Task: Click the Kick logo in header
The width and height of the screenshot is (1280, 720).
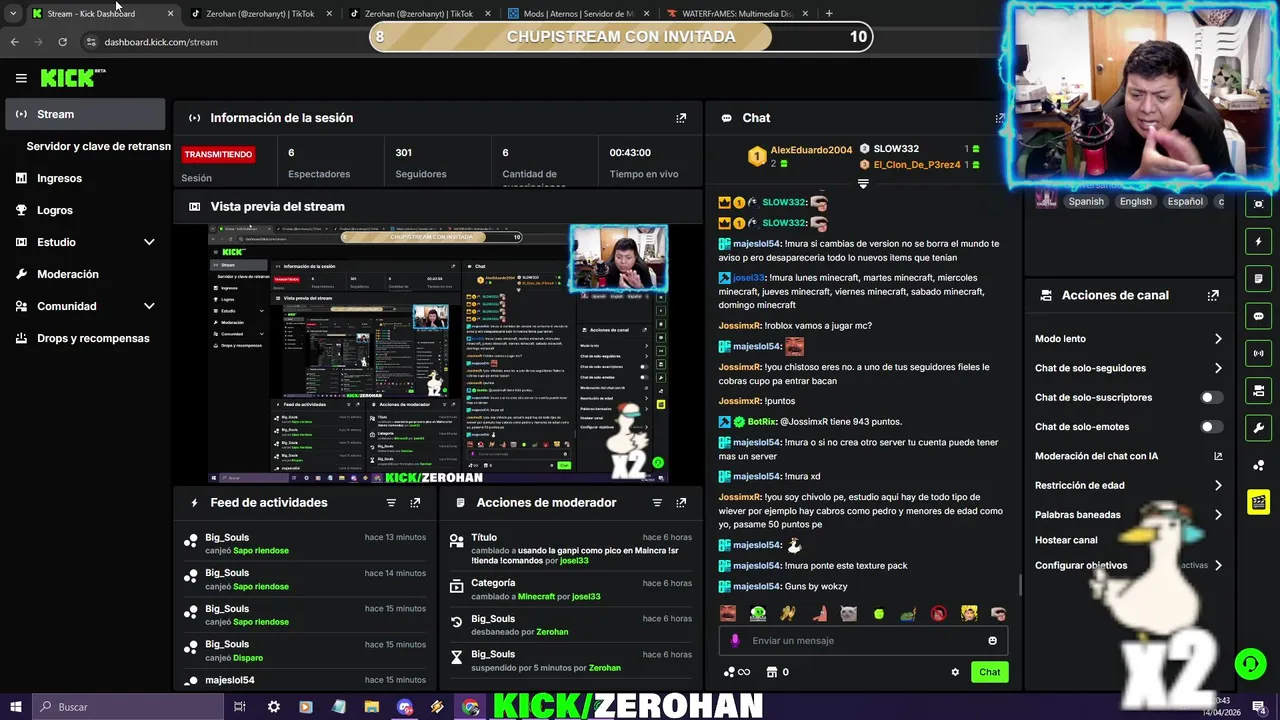Action: click(x=72, y=78)
